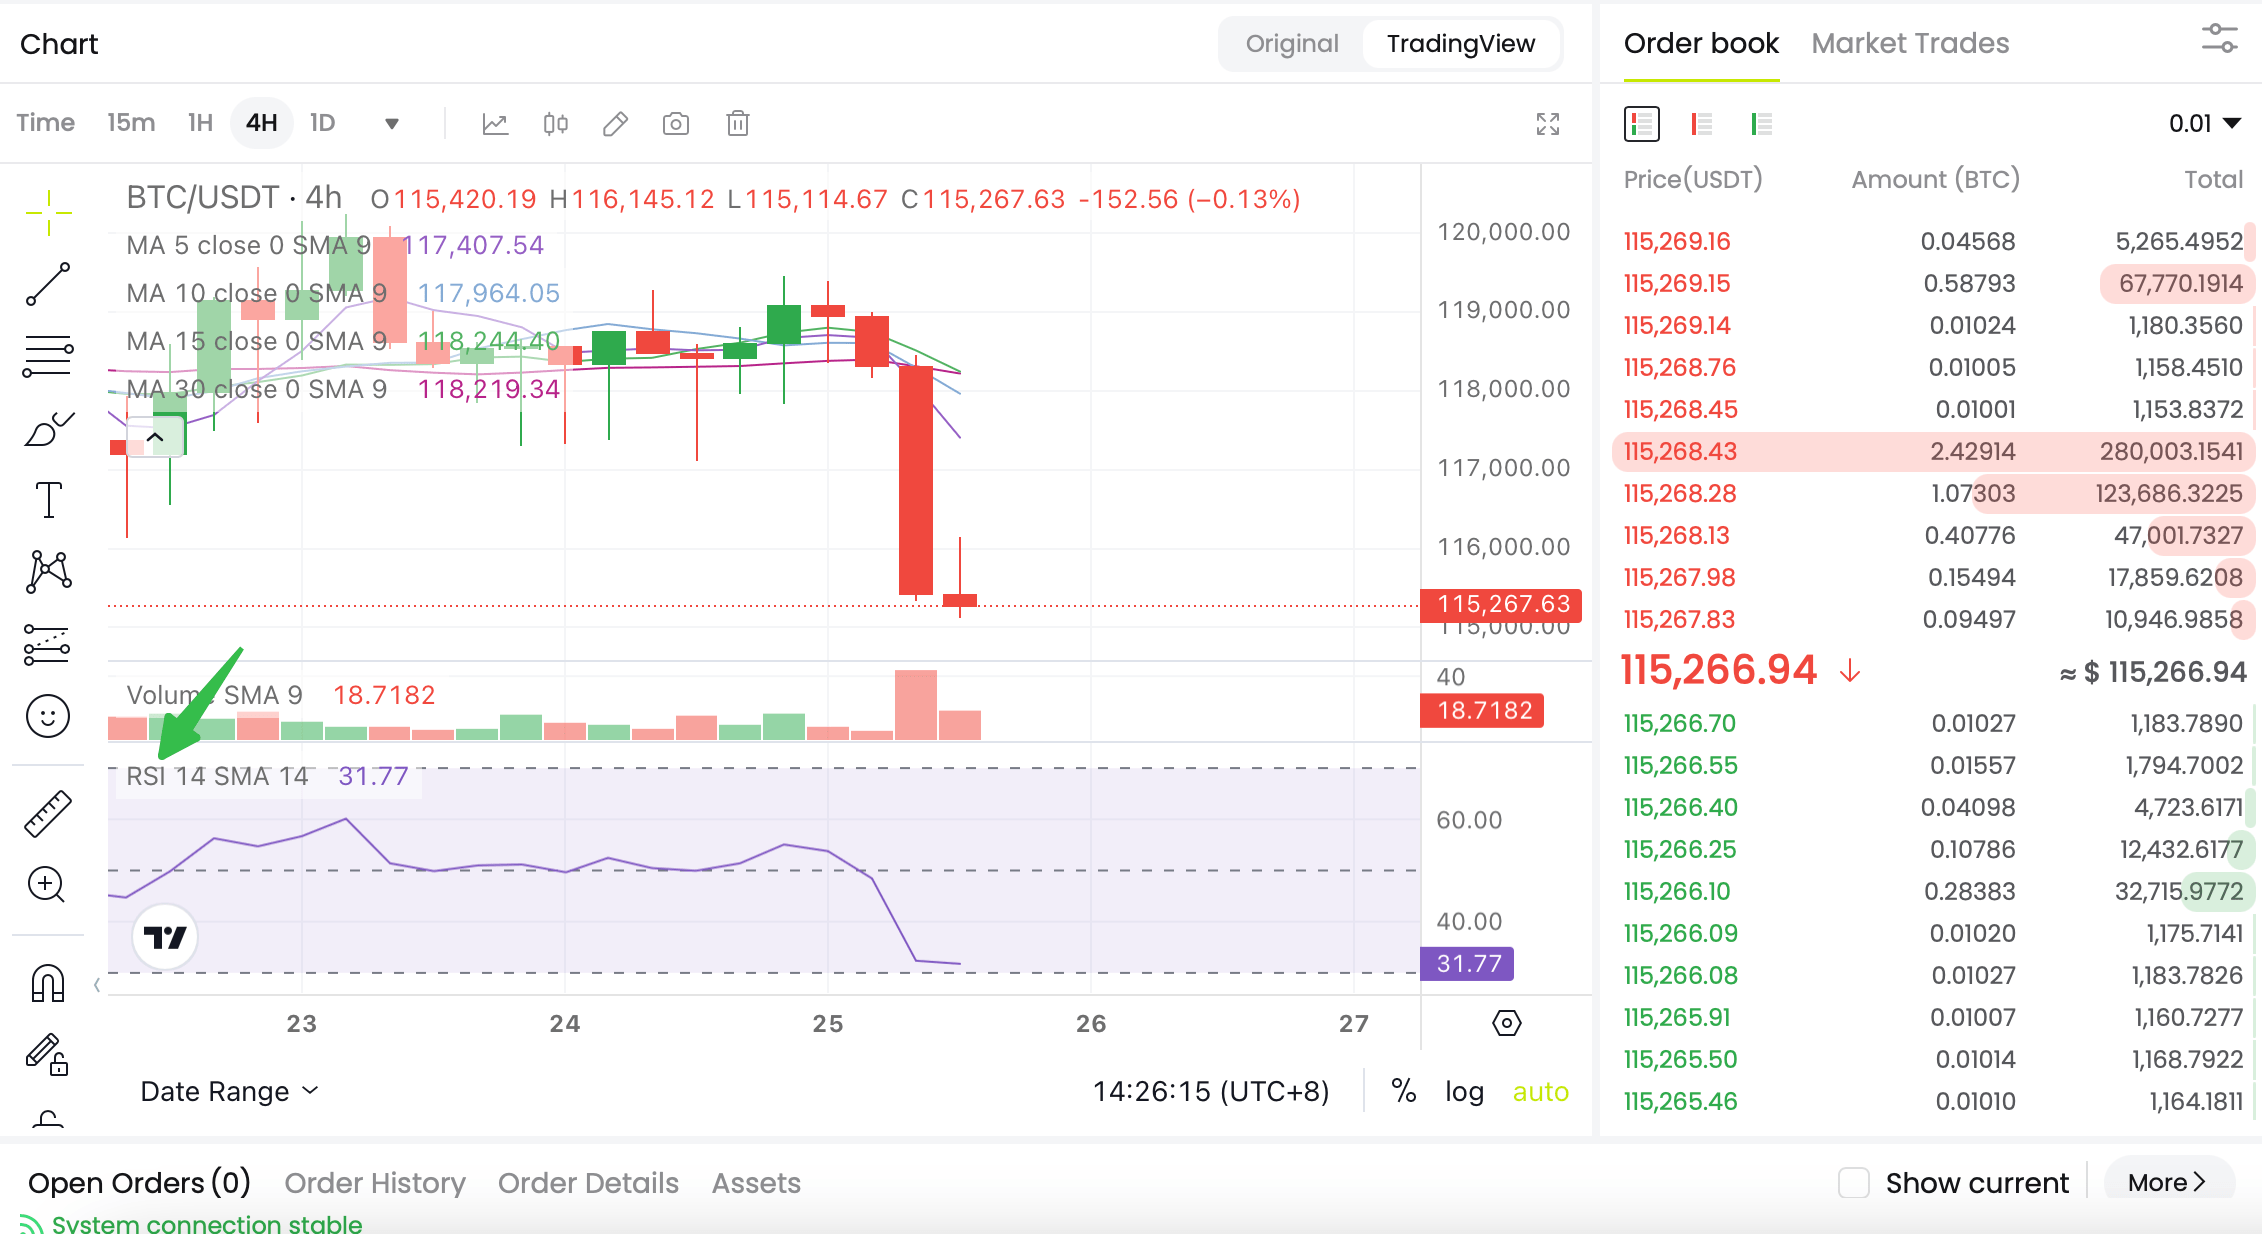Image resolution: width=2262 pixels, height=1234 pixels.
Task: Click the RSI 14 SMA 14 legend
Action: click(x=217, y=776)
